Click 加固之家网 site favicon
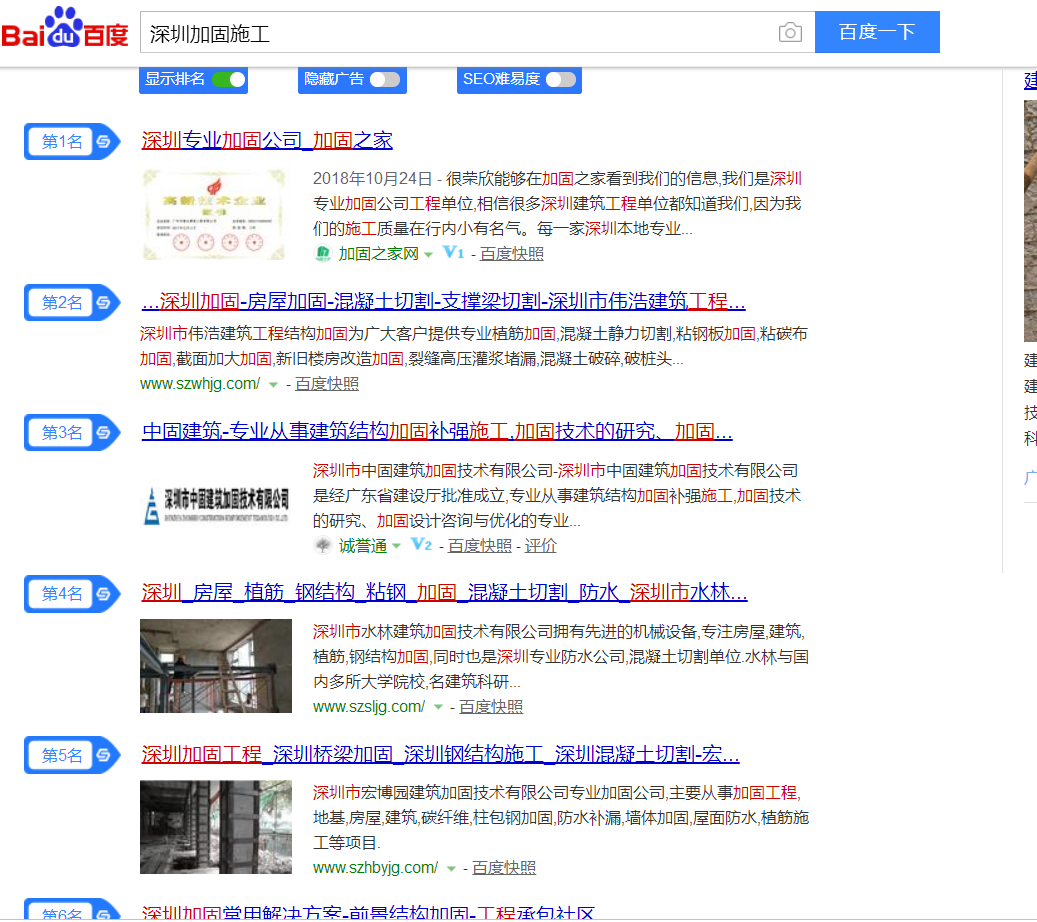The image size is (1037, 922). pos(323,253)
